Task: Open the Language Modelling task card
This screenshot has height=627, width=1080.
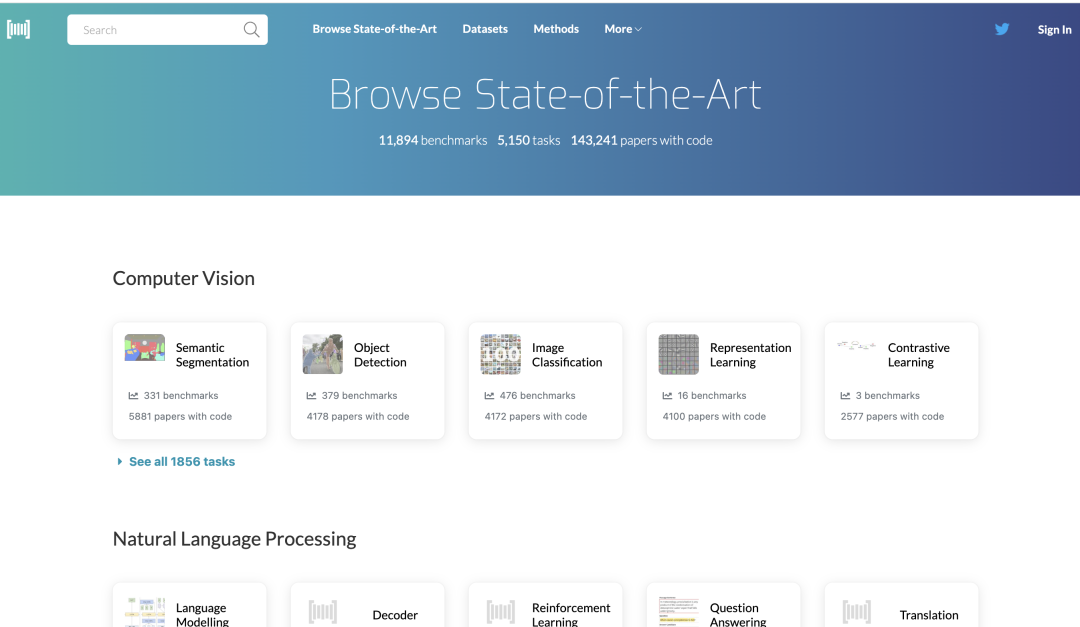Action: tap(189, 606)
